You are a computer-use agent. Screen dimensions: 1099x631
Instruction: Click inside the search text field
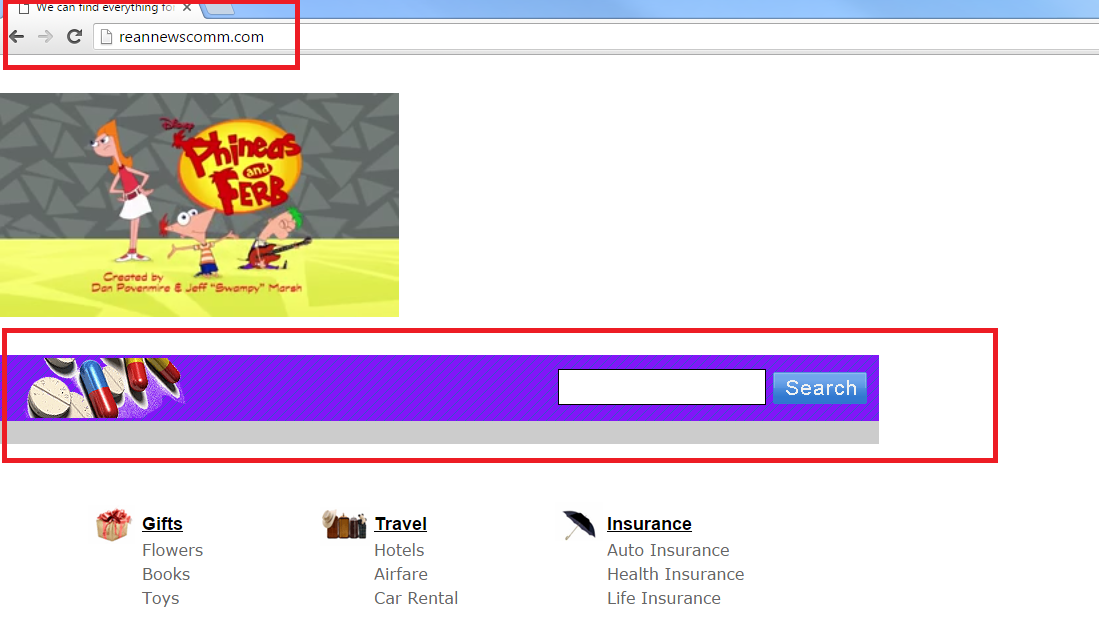click(661, 387)
